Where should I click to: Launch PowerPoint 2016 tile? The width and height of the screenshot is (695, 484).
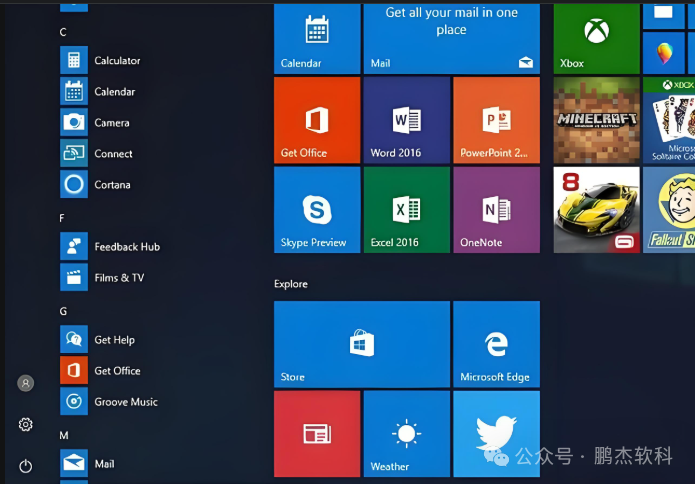[x=496, y=120]
